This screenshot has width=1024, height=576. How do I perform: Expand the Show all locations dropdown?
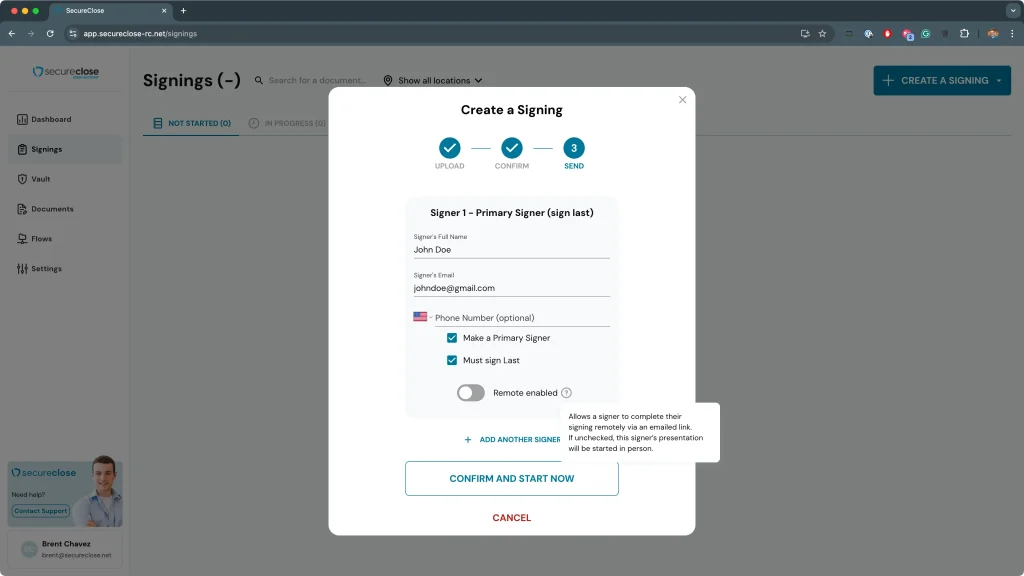pos(433,80)
